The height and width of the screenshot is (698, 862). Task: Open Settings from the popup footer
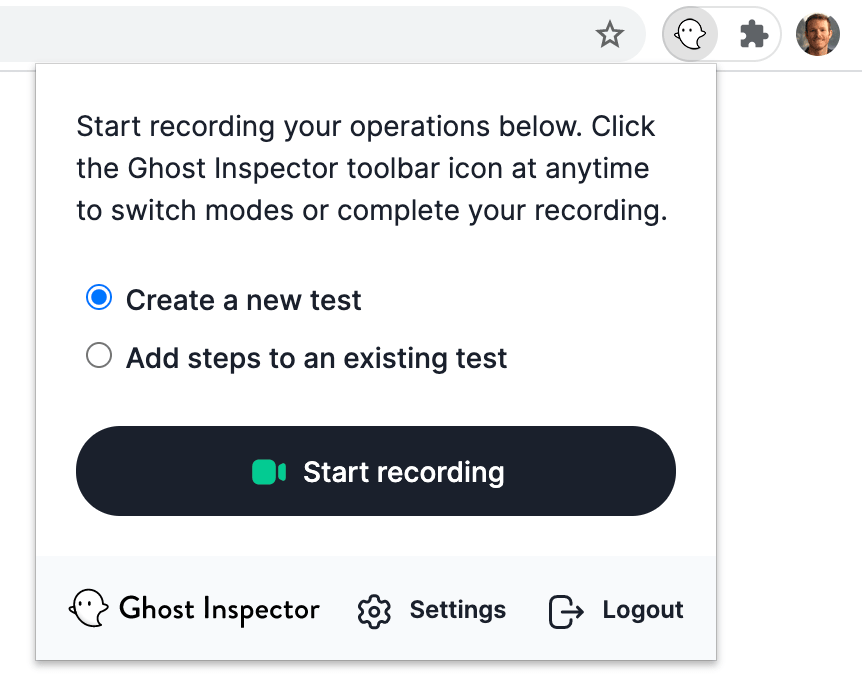pos(457,609)
